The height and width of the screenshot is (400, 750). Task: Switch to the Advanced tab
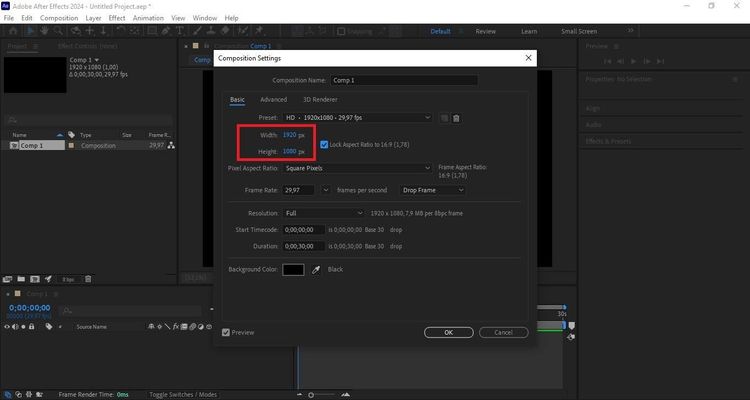click(x=273, y=99)
